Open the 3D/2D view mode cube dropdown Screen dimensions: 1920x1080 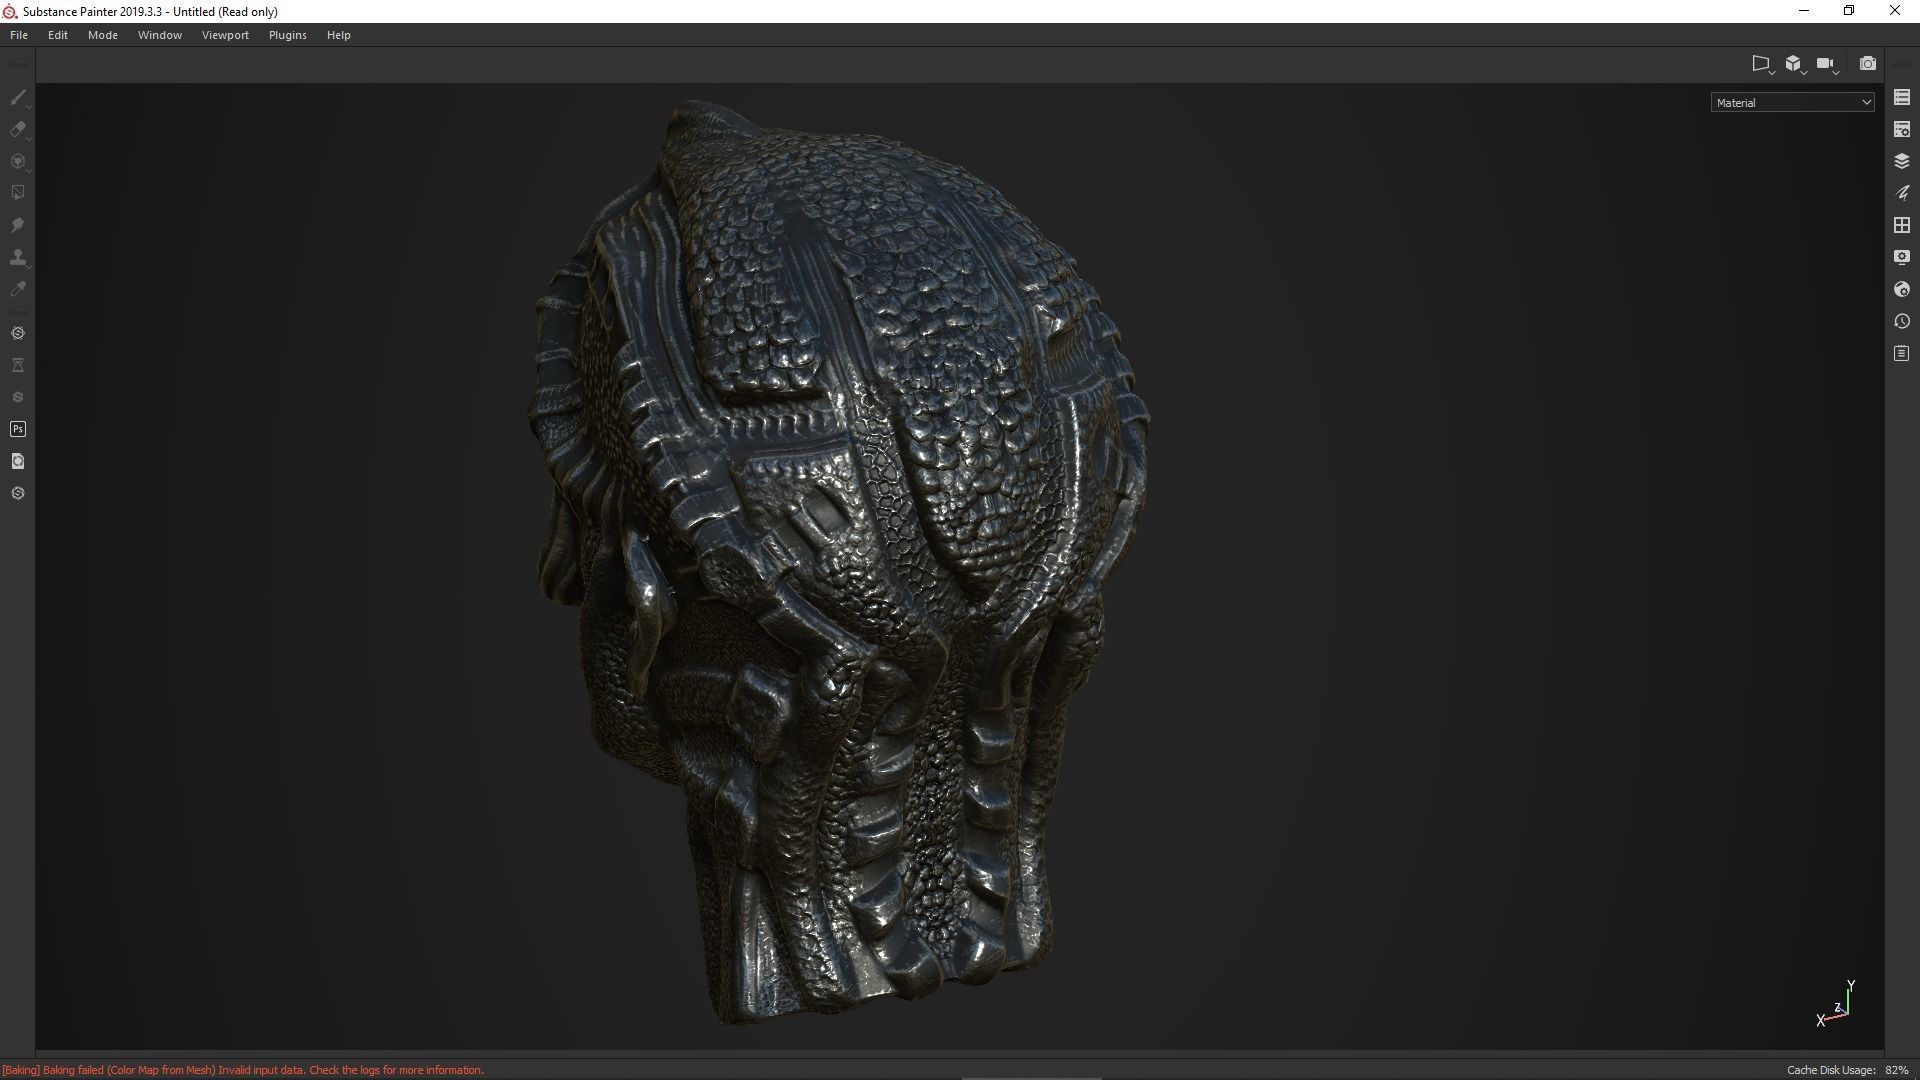(1795, 64)
